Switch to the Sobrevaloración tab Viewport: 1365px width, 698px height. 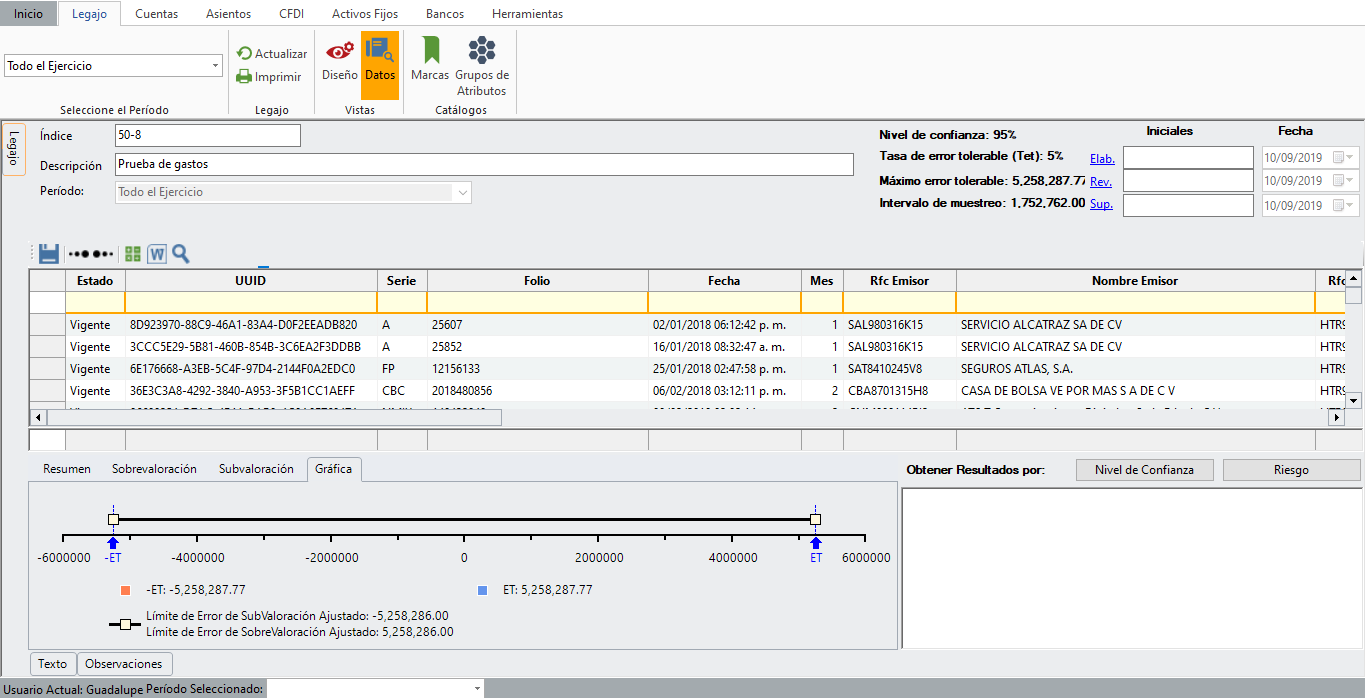[154, 469]
